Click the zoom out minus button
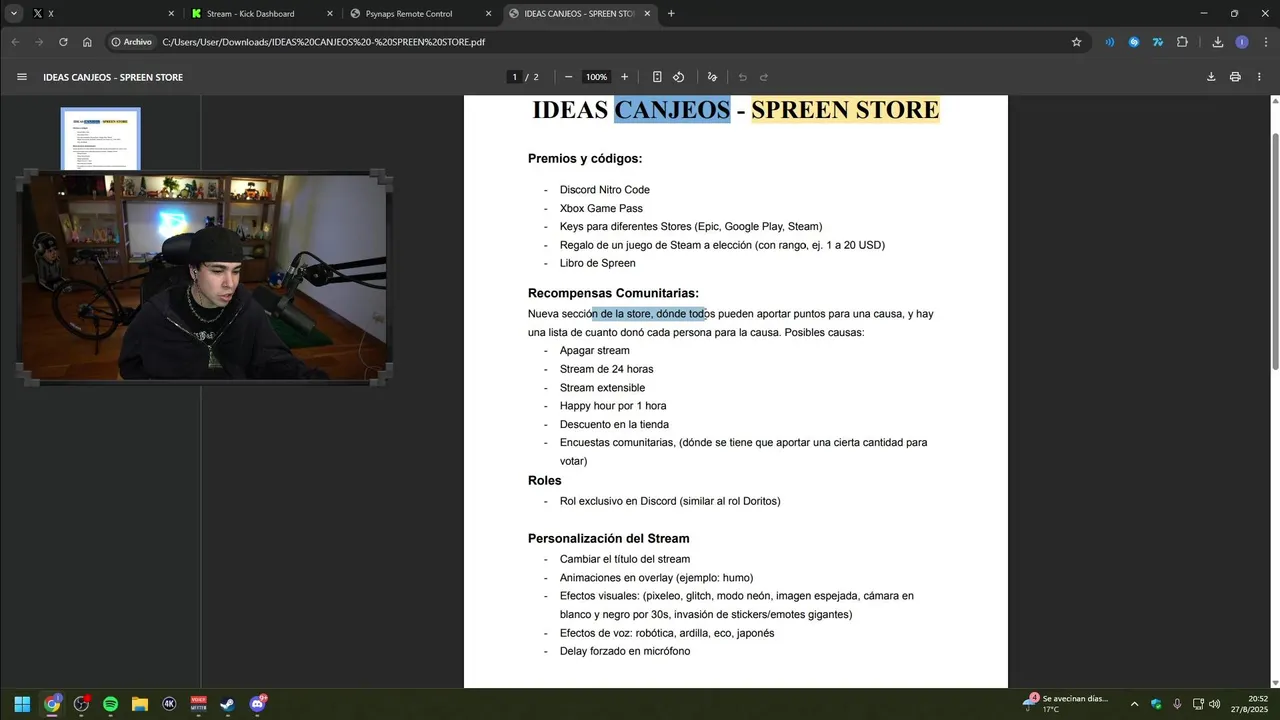Image resolution: width=1280 pixels, height=720 pixels. tap(568, 77)
